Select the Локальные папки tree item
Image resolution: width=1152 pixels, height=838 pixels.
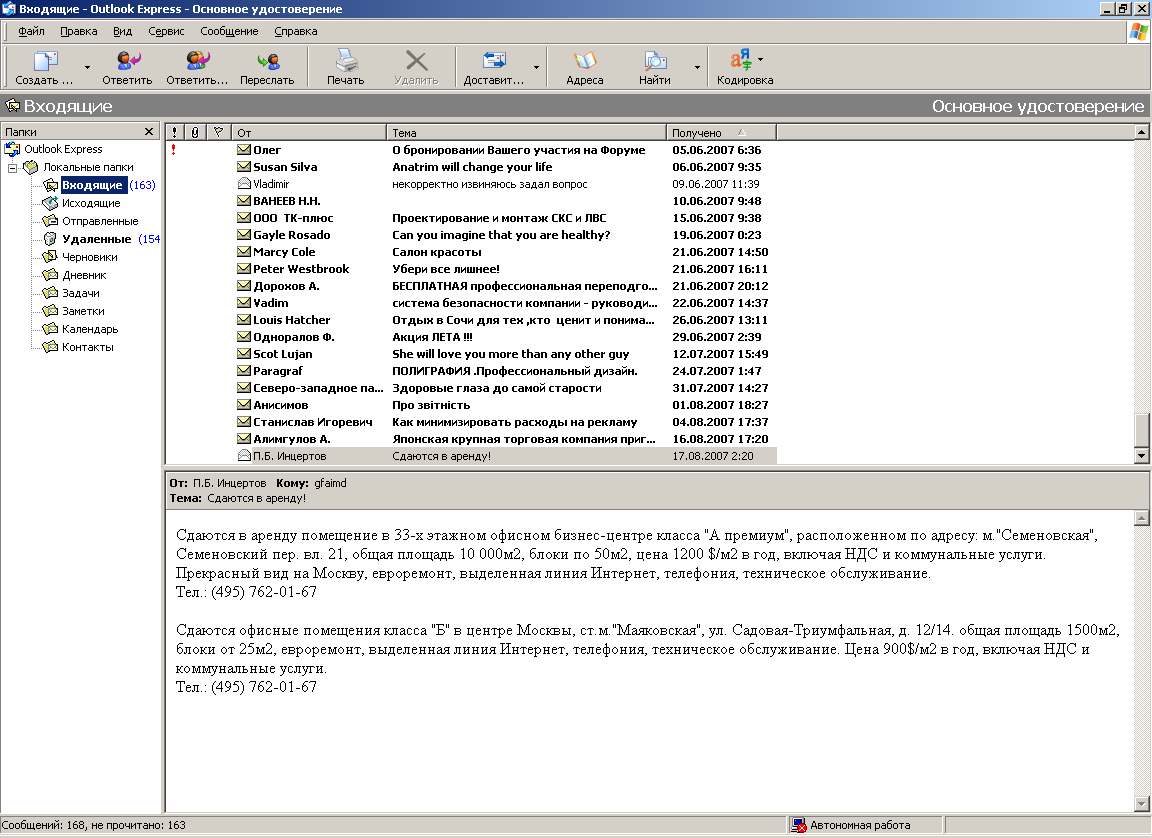(88, 167)
